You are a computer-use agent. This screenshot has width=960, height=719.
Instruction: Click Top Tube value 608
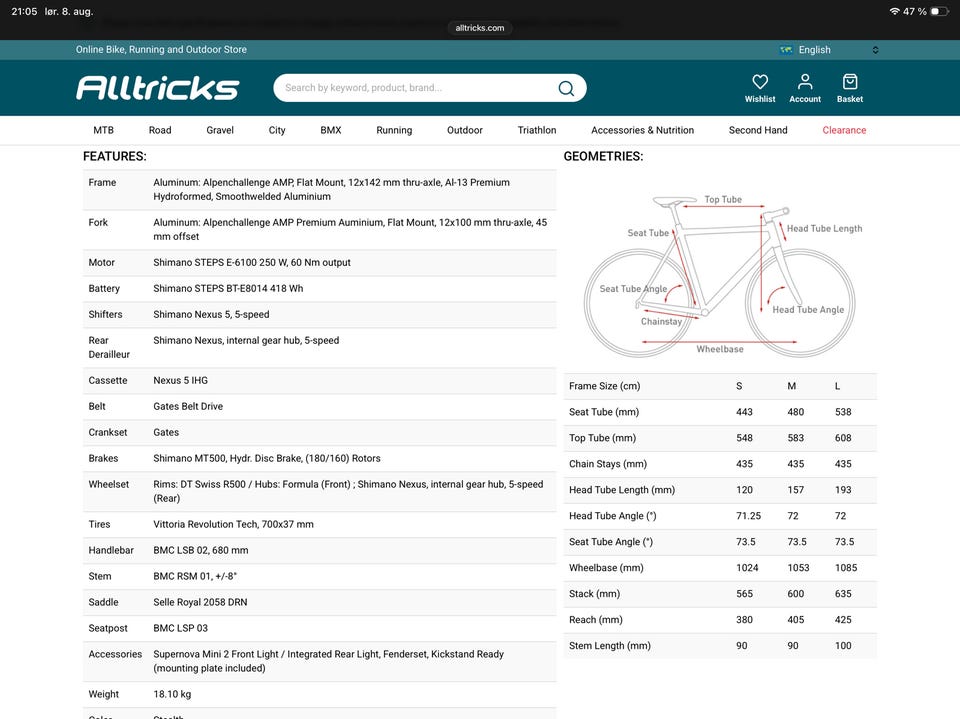843,439
